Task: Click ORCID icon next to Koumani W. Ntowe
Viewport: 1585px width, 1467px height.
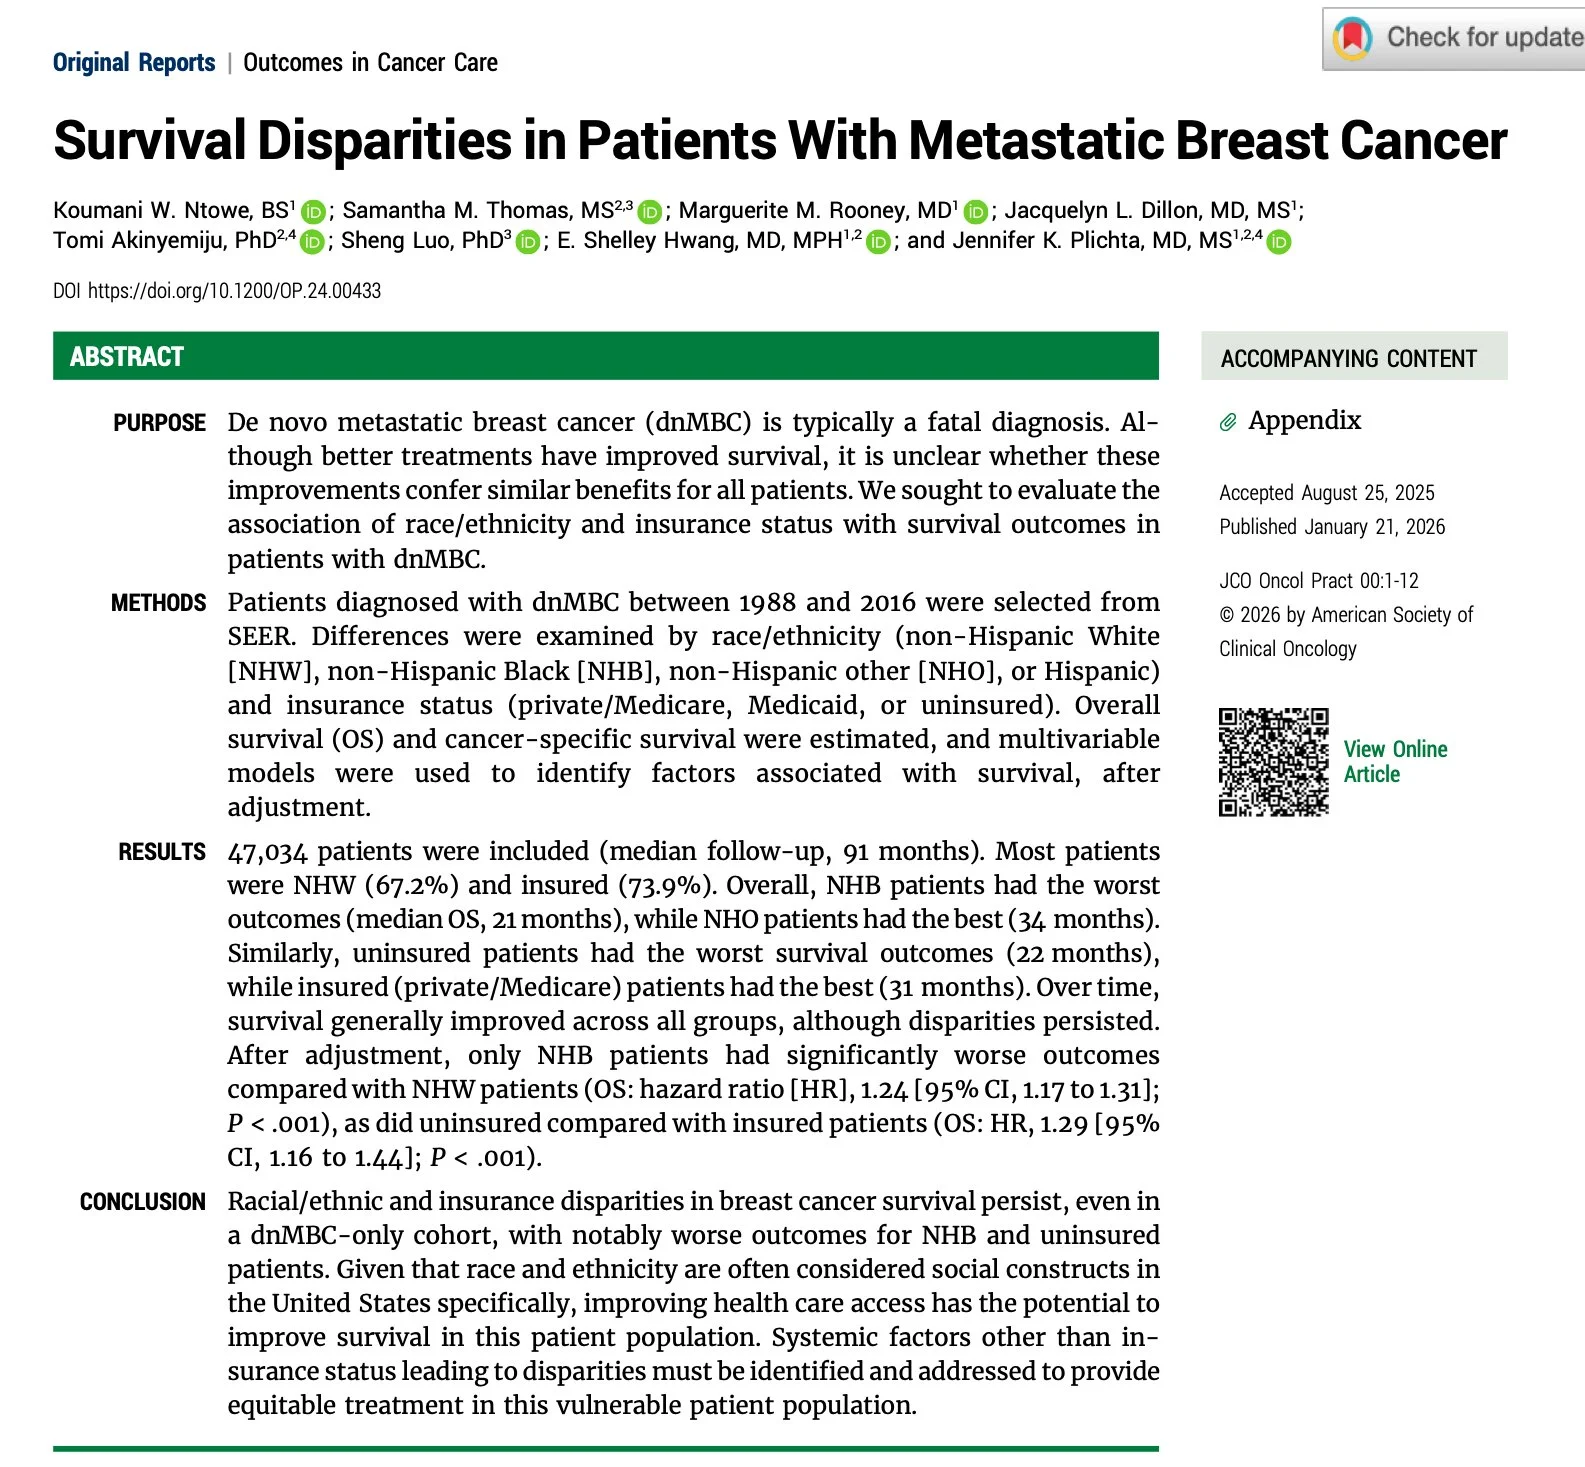Action: click(x=313, y=212)
